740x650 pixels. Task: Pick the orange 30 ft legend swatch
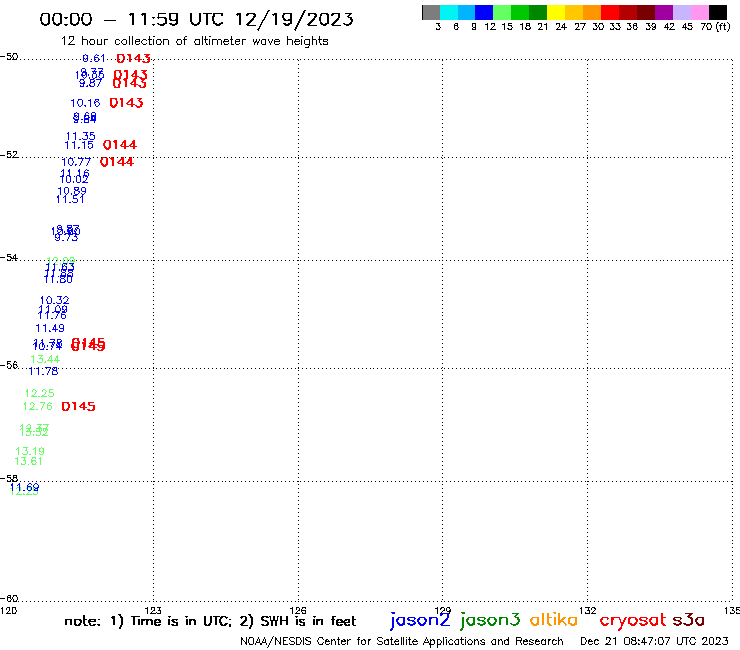(x=592, y=12)
